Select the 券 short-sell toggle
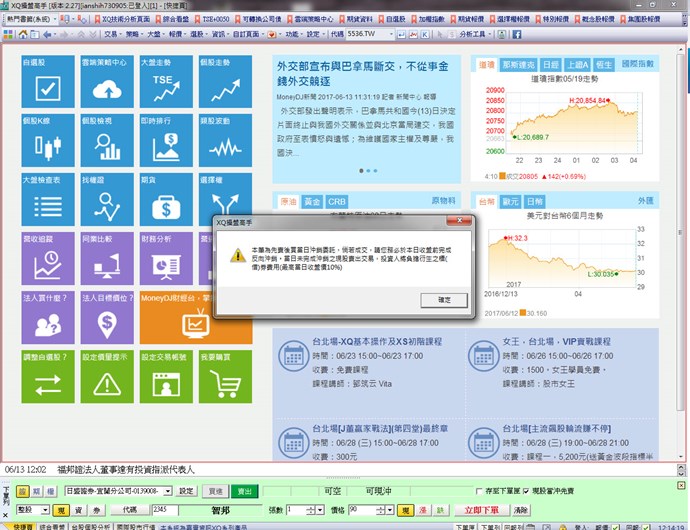690x530 pixels. (x=97, y=510)
